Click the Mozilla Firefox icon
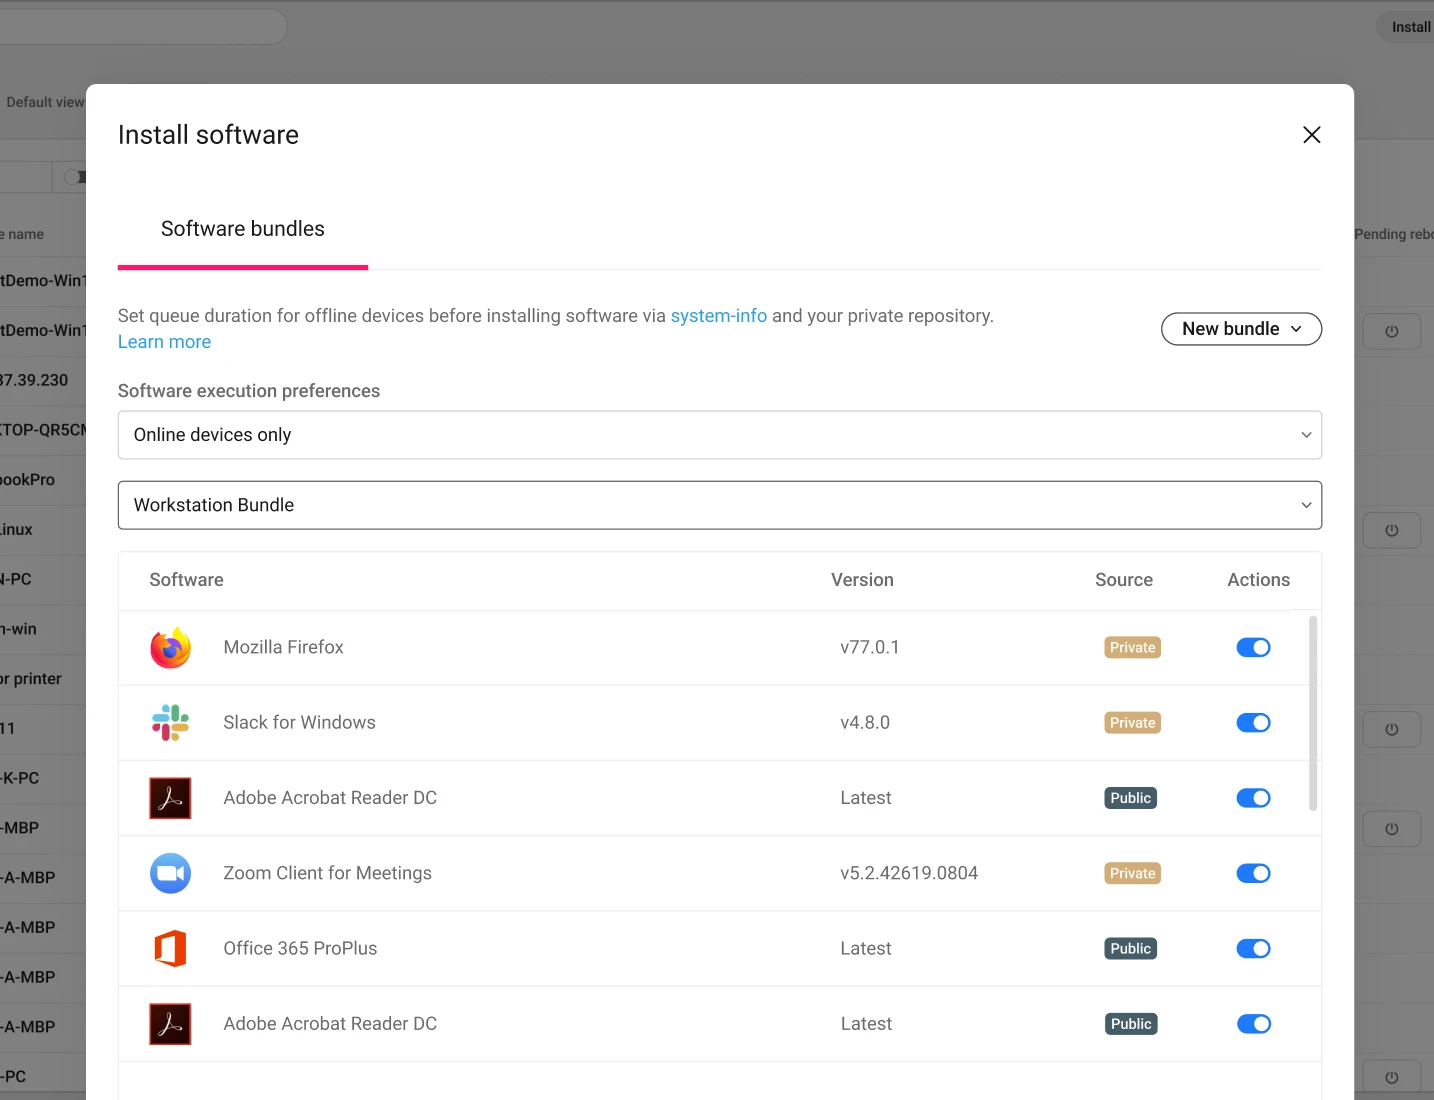This screenshot has width=1434, height=1100. pyautogui.click(x=171, y=648)
